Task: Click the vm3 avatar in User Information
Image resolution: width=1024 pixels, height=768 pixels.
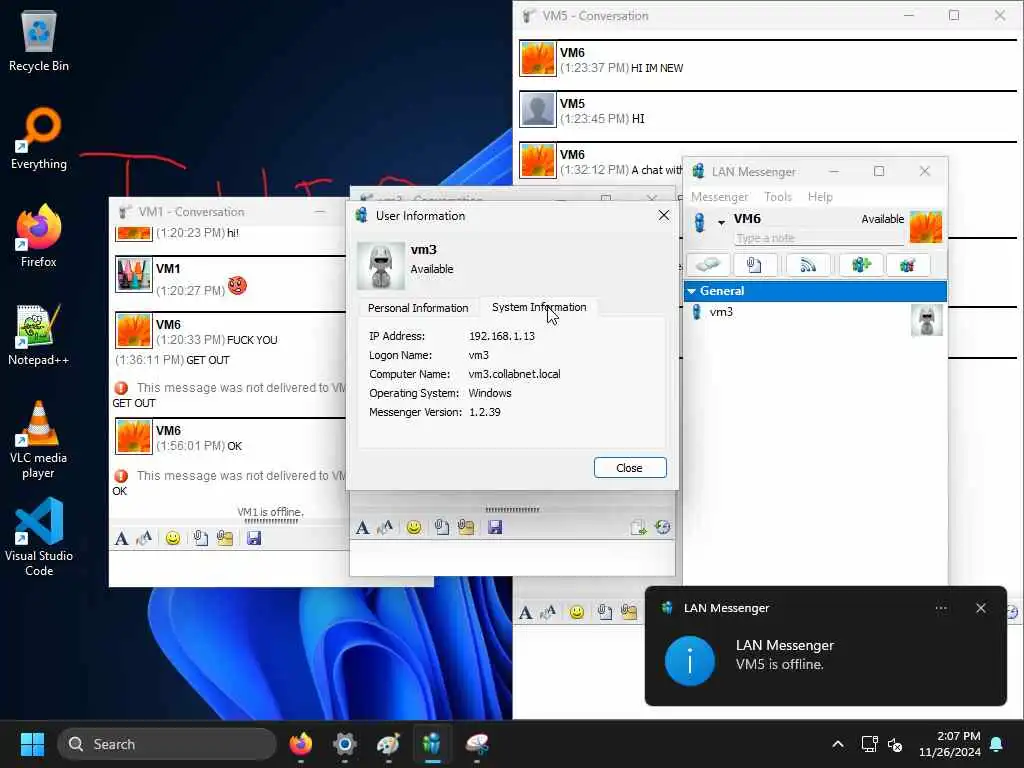Action: click(x=381, y=265)
